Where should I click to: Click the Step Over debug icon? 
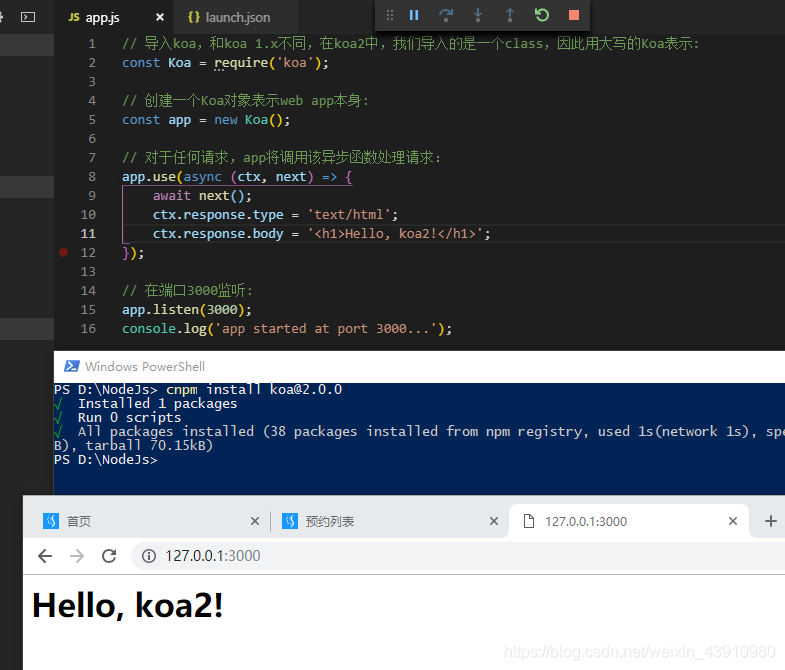(446, 15)
